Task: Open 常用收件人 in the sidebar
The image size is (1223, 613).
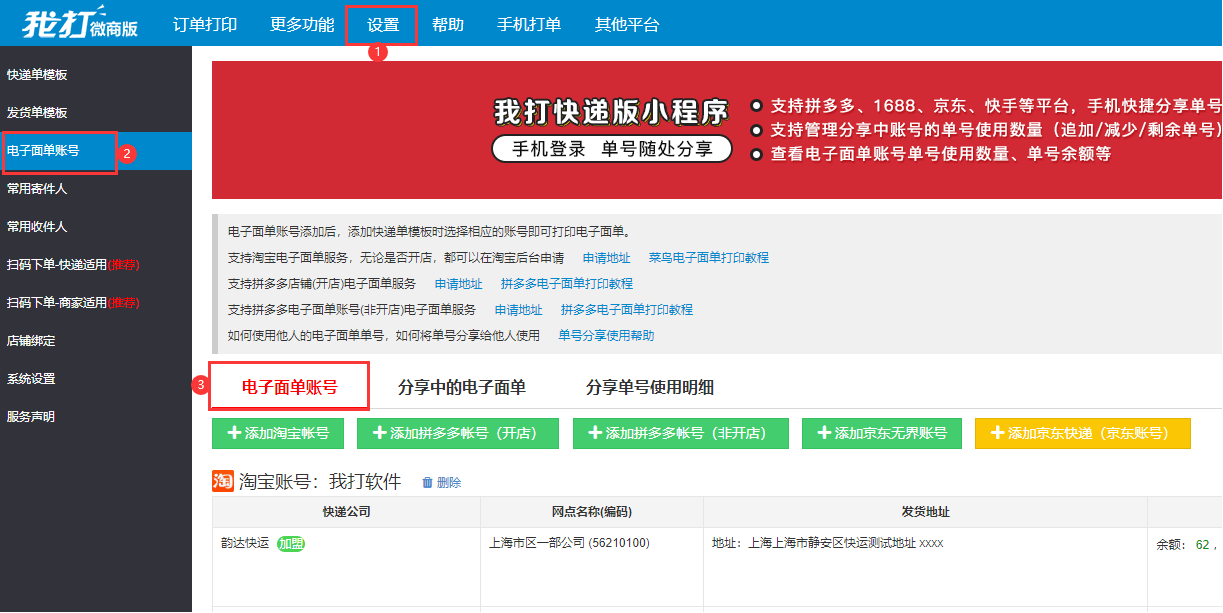Action: point(96,227)
